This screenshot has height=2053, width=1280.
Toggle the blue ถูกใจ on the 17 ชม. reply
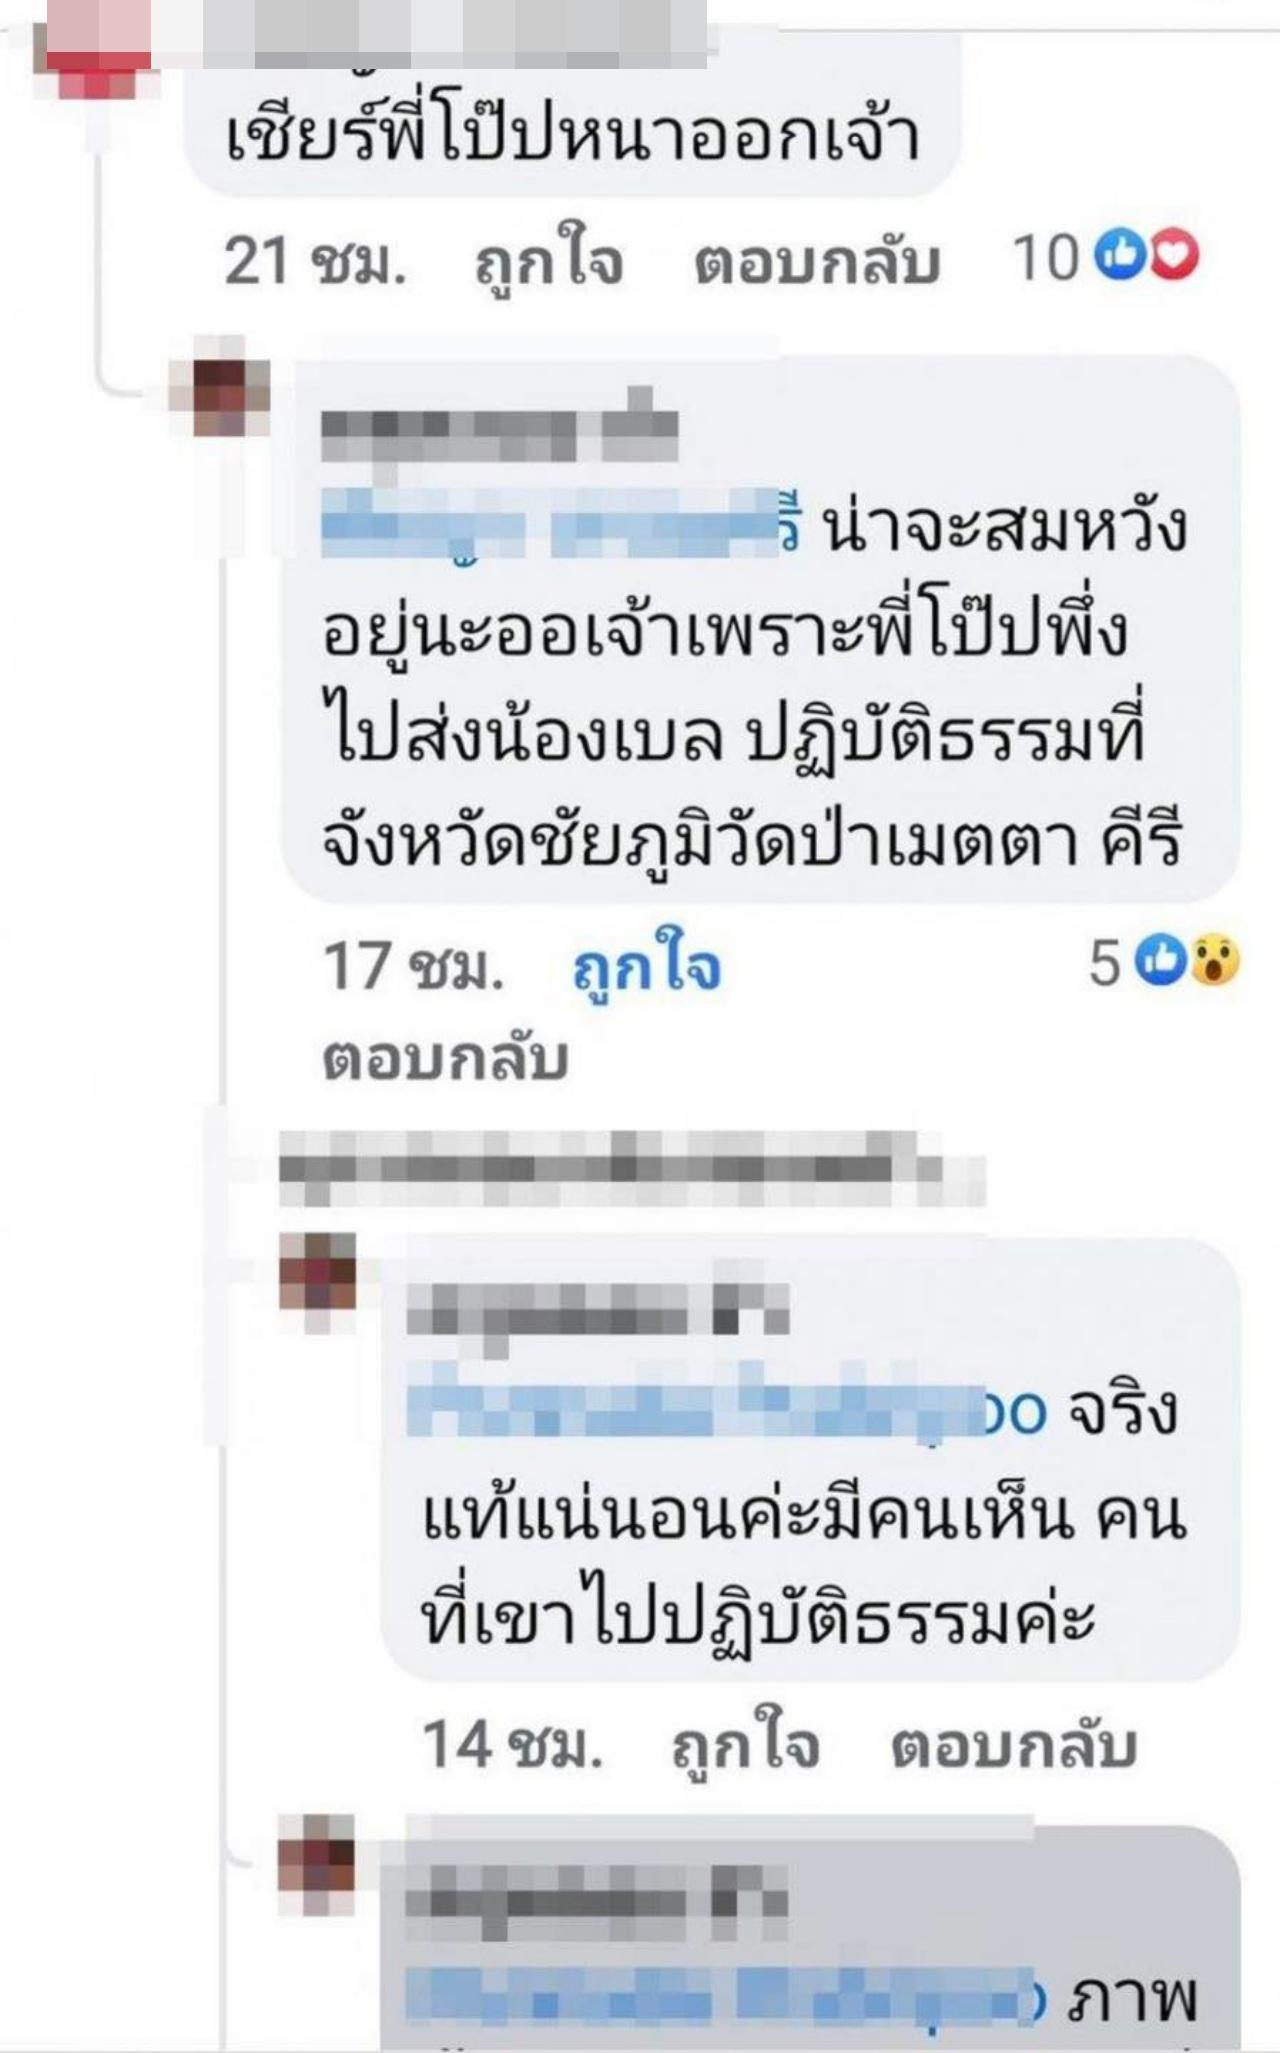point(647,966)
